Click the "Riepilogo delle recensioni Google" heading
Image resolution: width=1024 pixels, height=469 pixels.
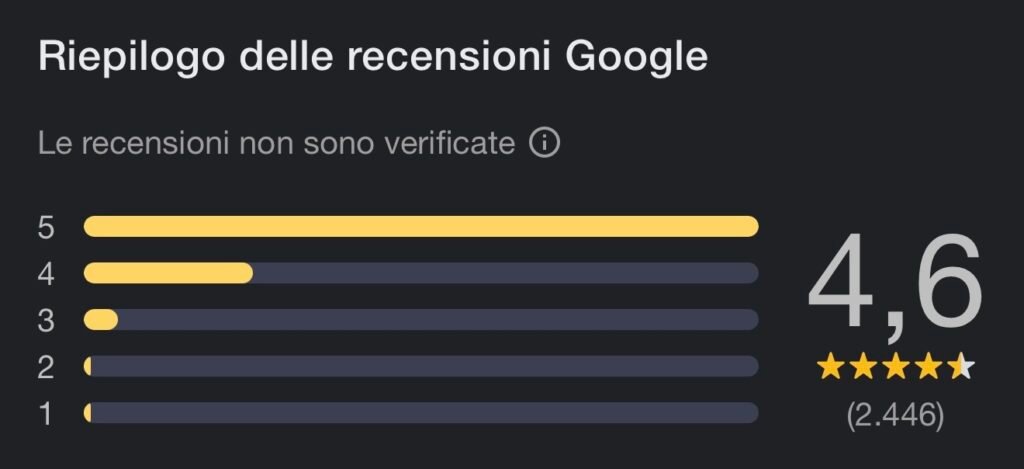[372, 56]
